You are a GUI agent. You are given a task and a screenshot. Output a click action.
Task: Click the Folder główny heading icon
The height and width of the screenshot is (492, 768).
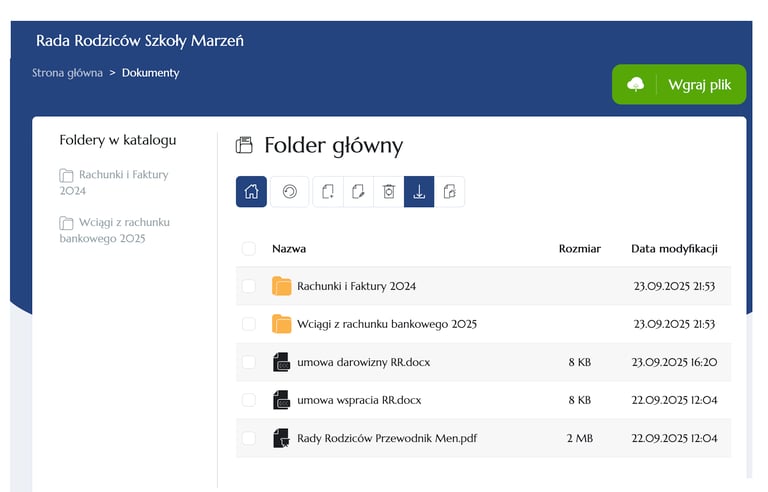[244, 145]
